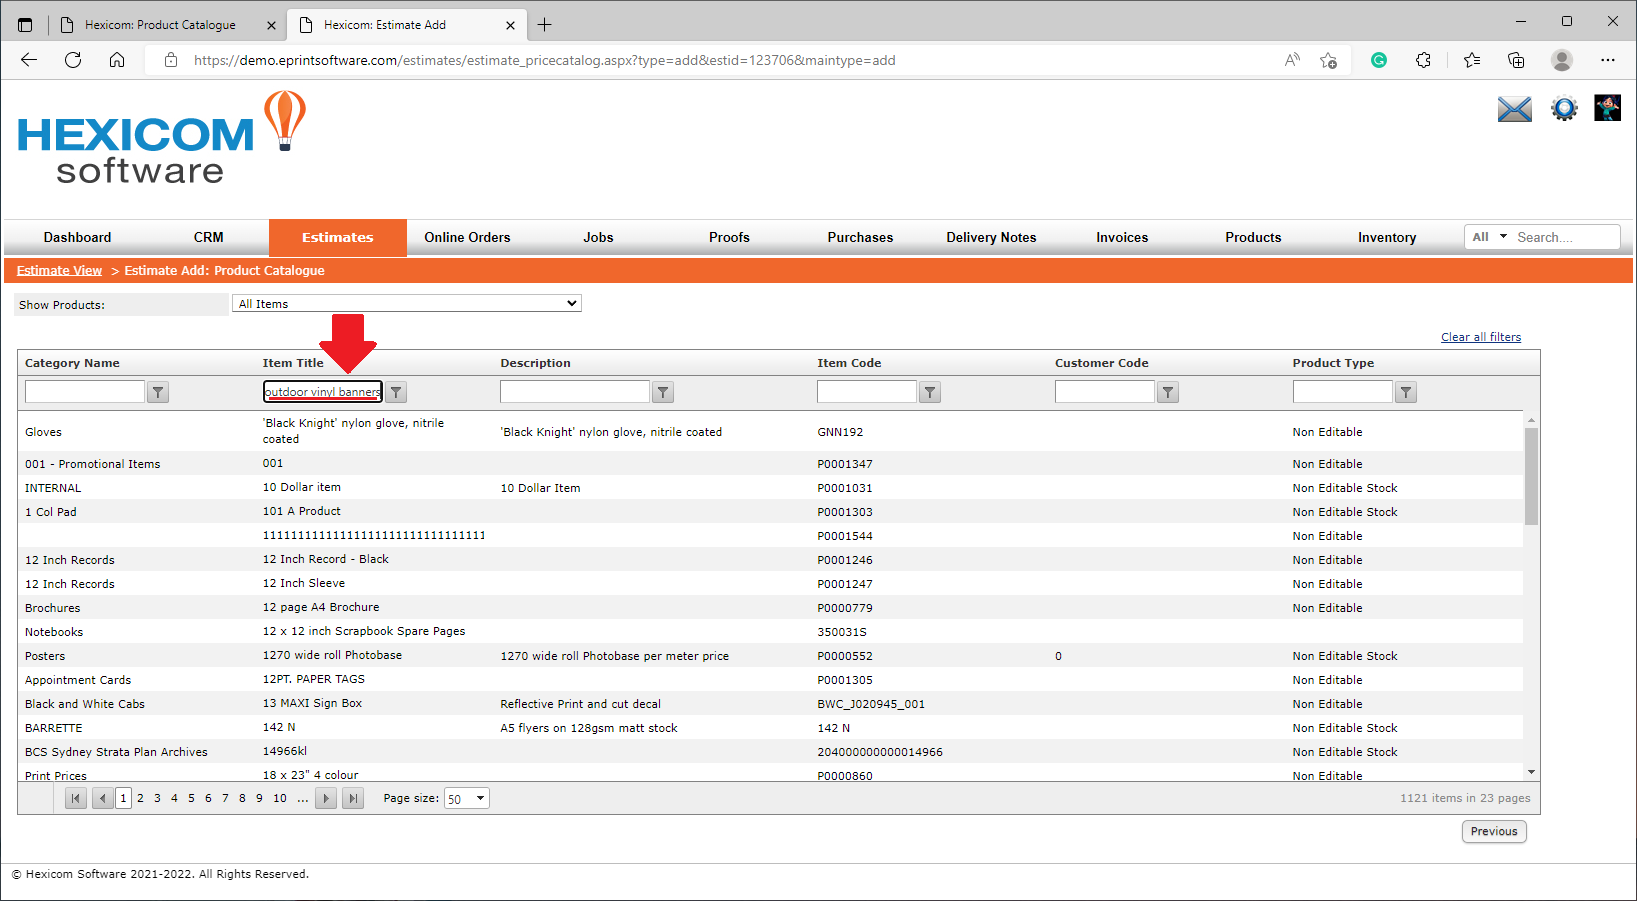Open a new browser tab

pyautogui.click(x=545, y=25)
